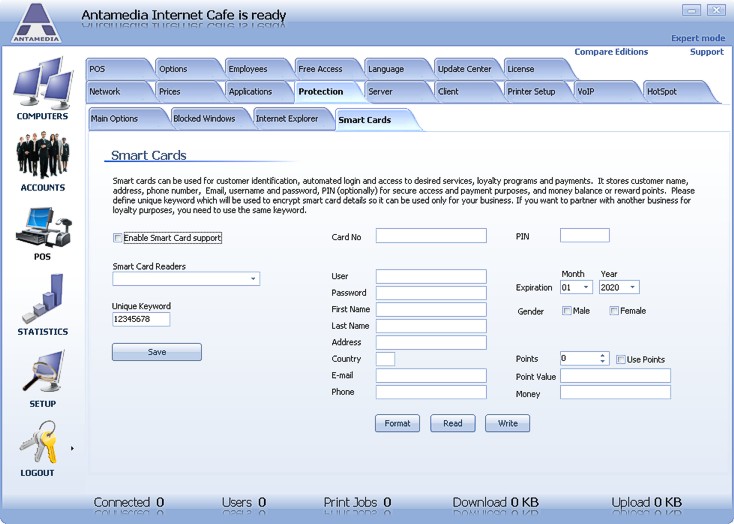The image size is (734, 524).
Task: Expand the arrow next to Logout
Action: pos(72,449)
